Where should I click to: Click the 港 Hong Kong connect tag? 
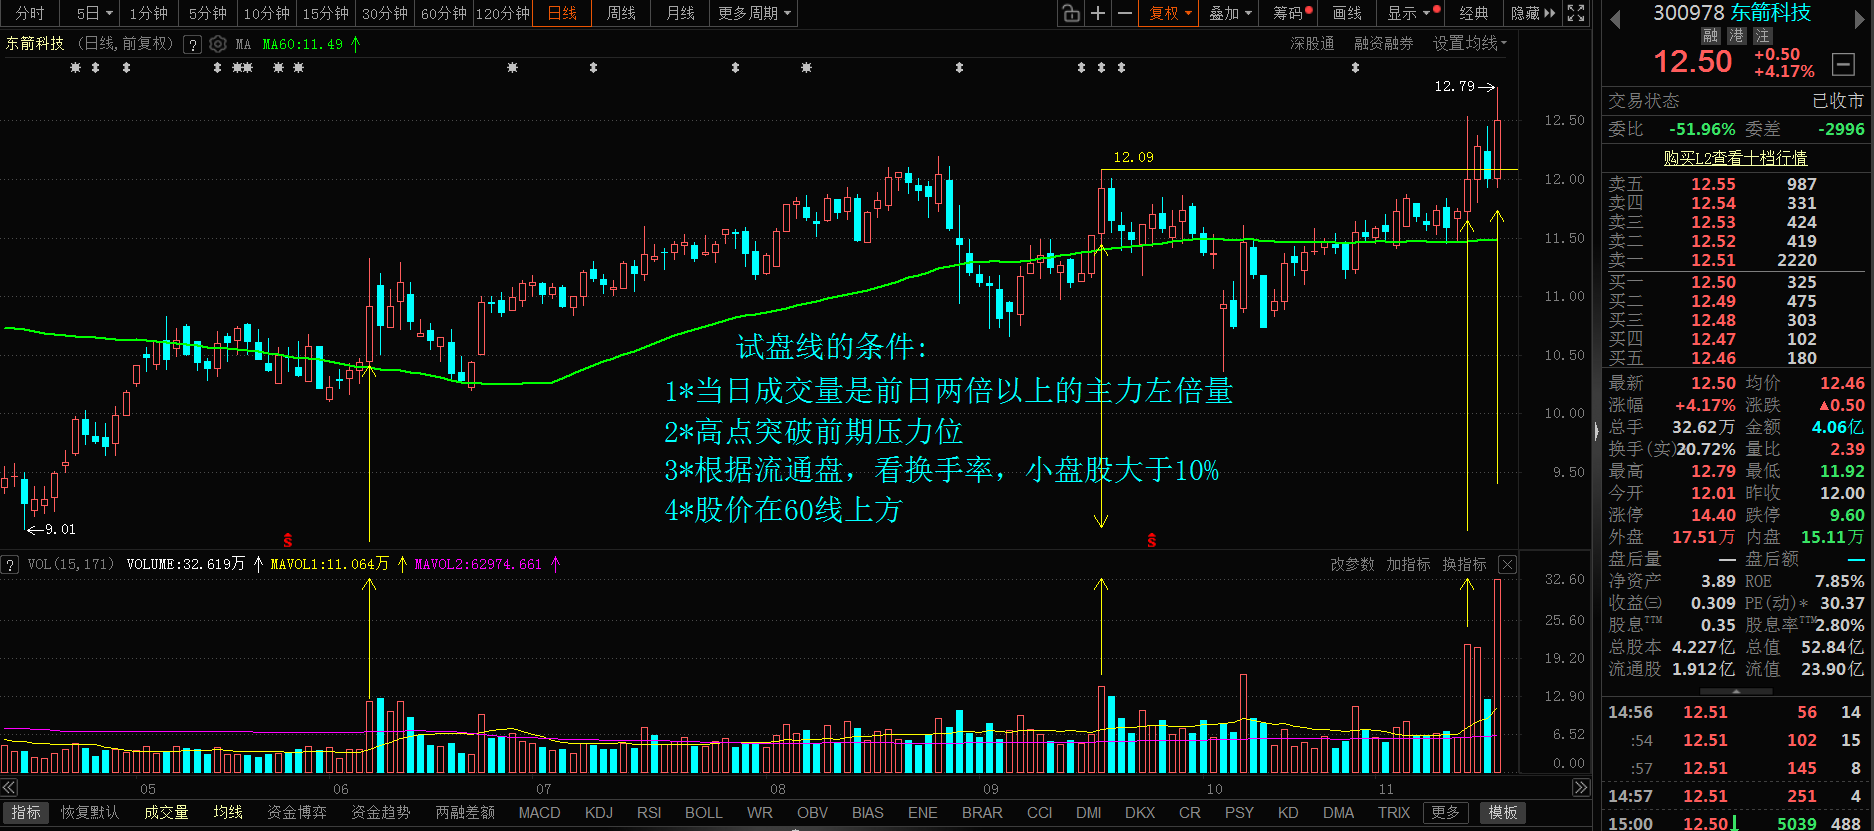click(1737, 36)
